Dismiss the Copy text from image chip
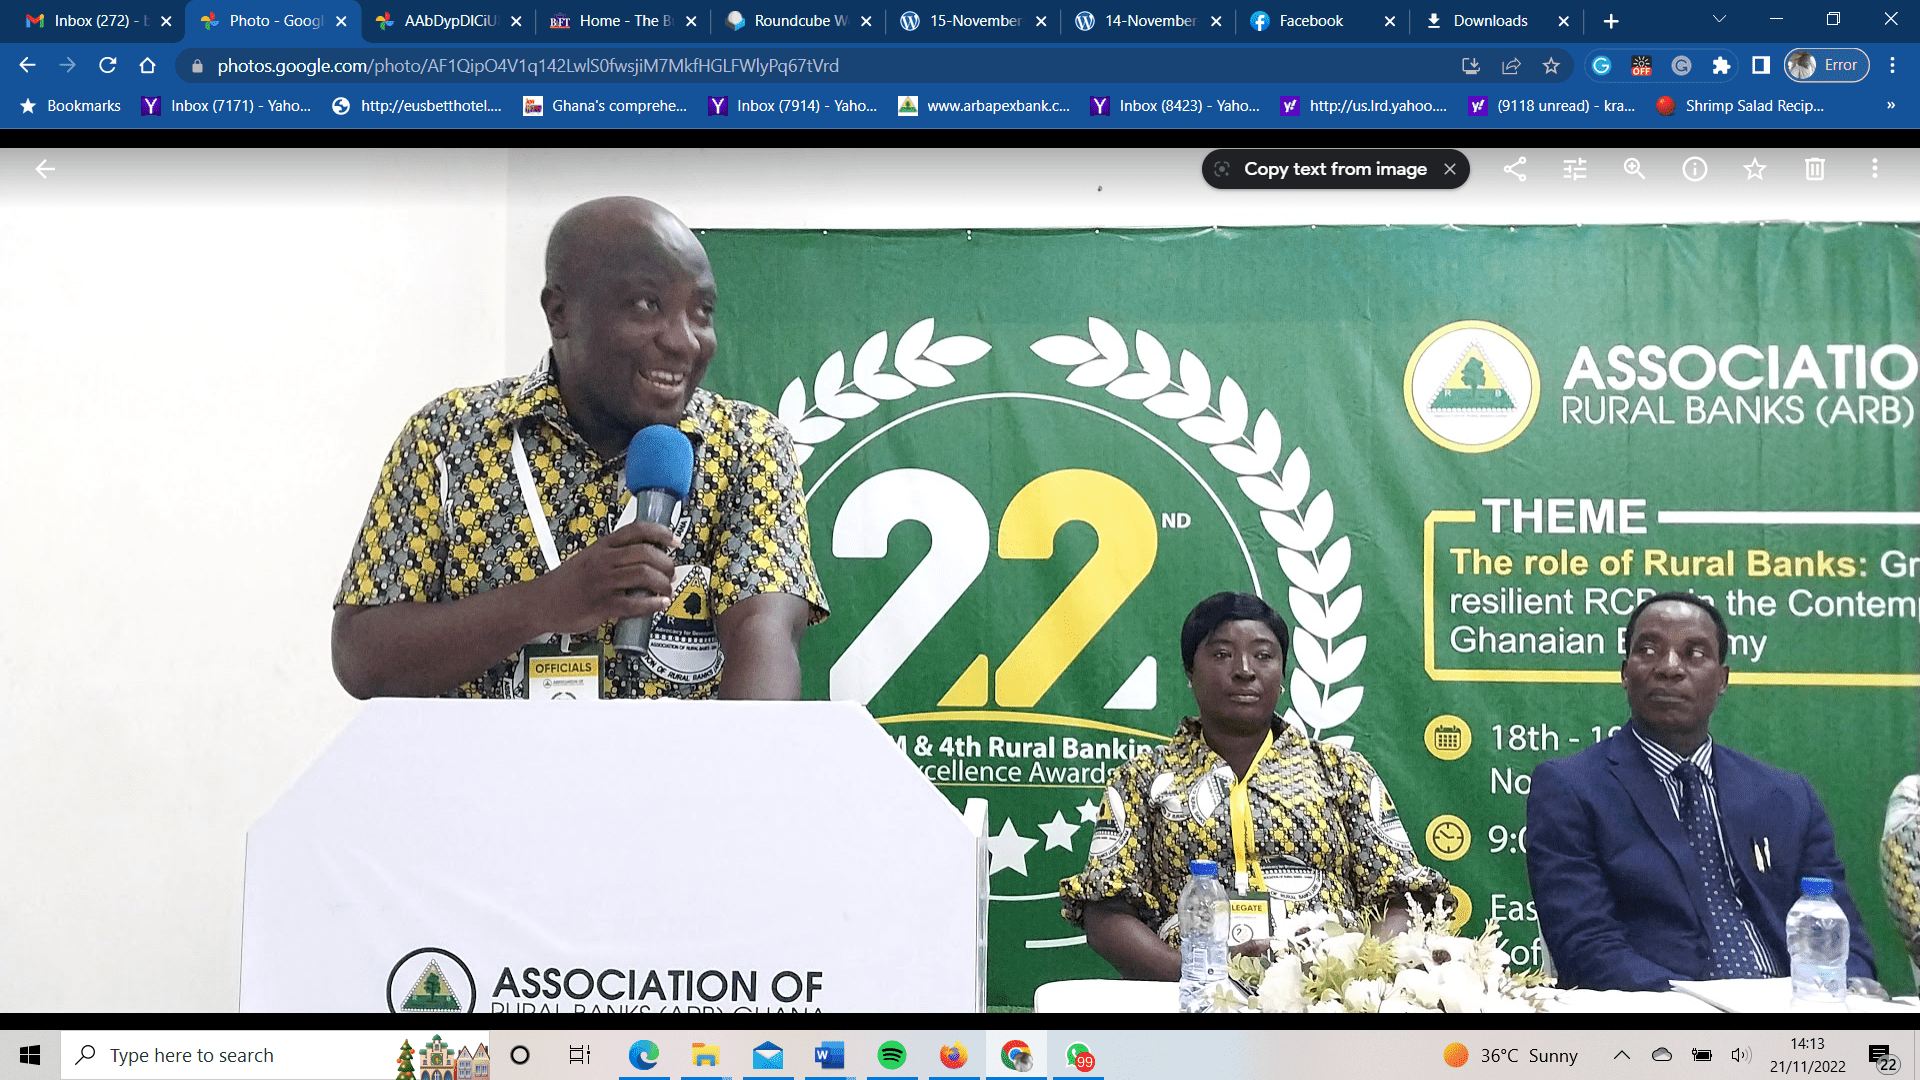 (1450, 169)
